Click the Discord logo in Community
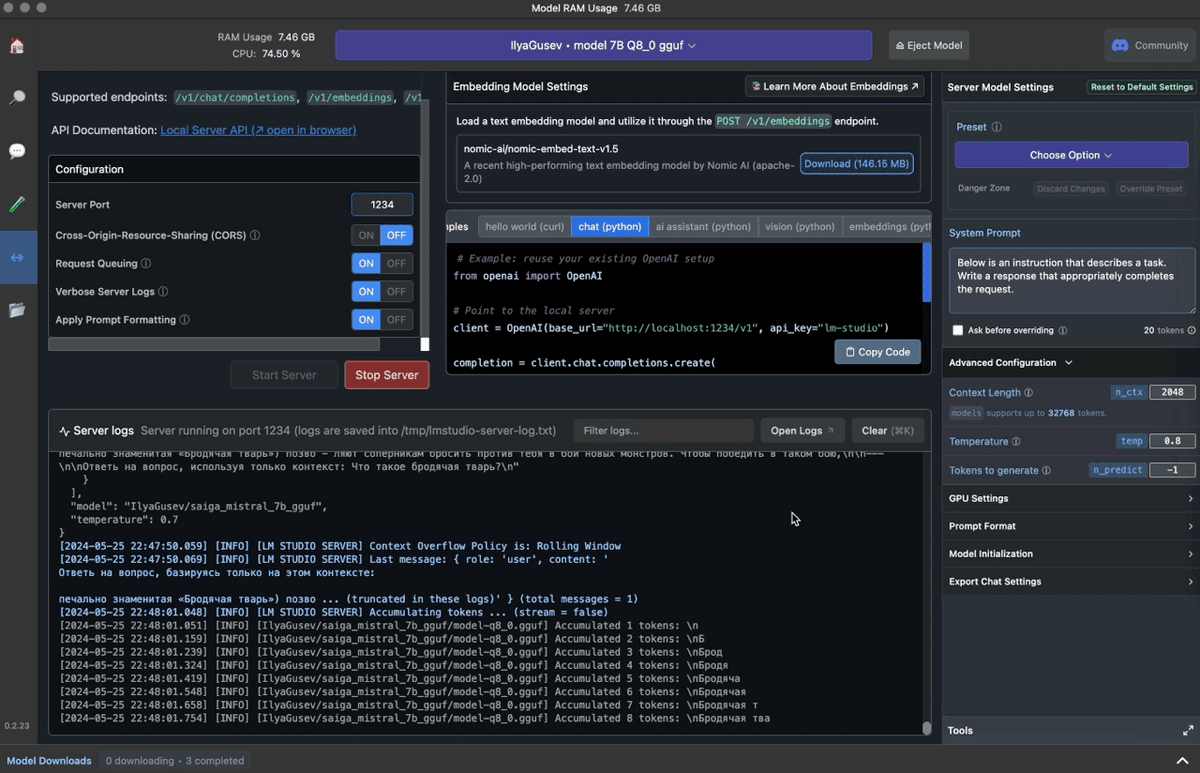 pyautogui.click(x=1120, y=45)
